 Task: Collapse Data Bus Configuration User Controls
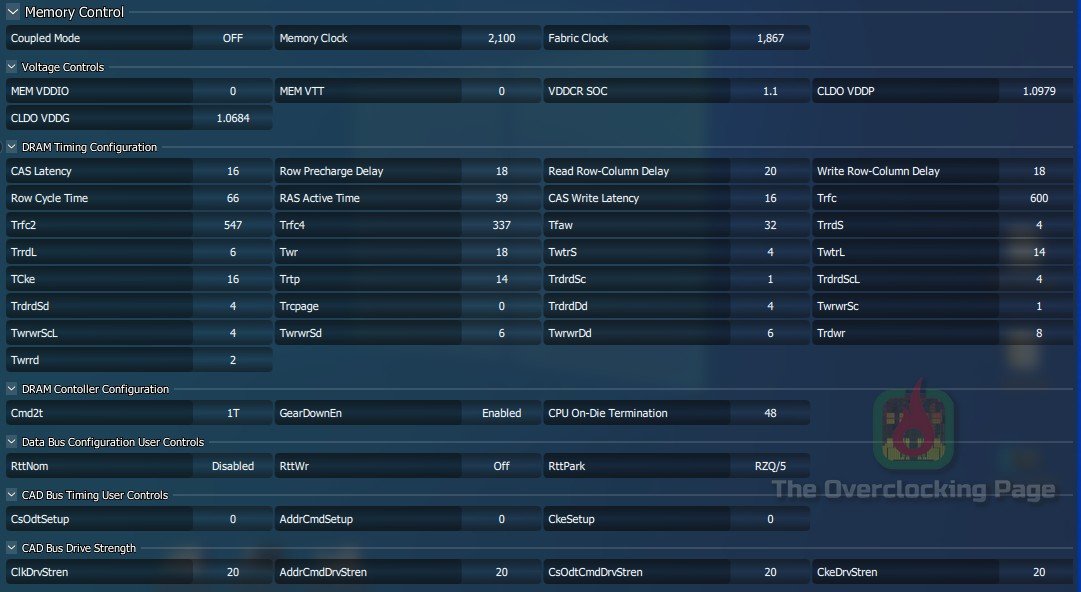click(12, 442)
